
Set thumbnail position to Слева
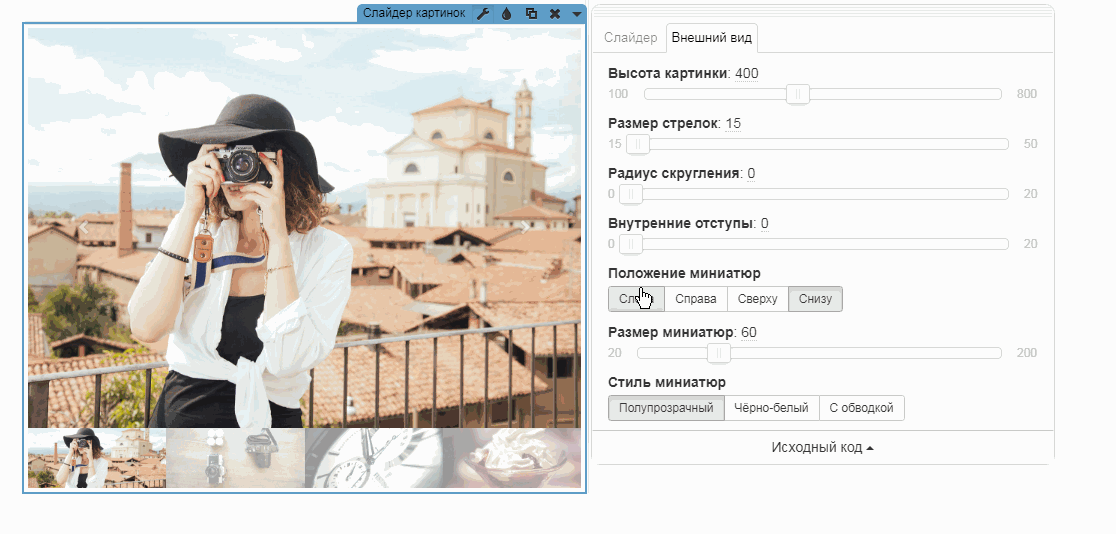(x=636, y=299)
